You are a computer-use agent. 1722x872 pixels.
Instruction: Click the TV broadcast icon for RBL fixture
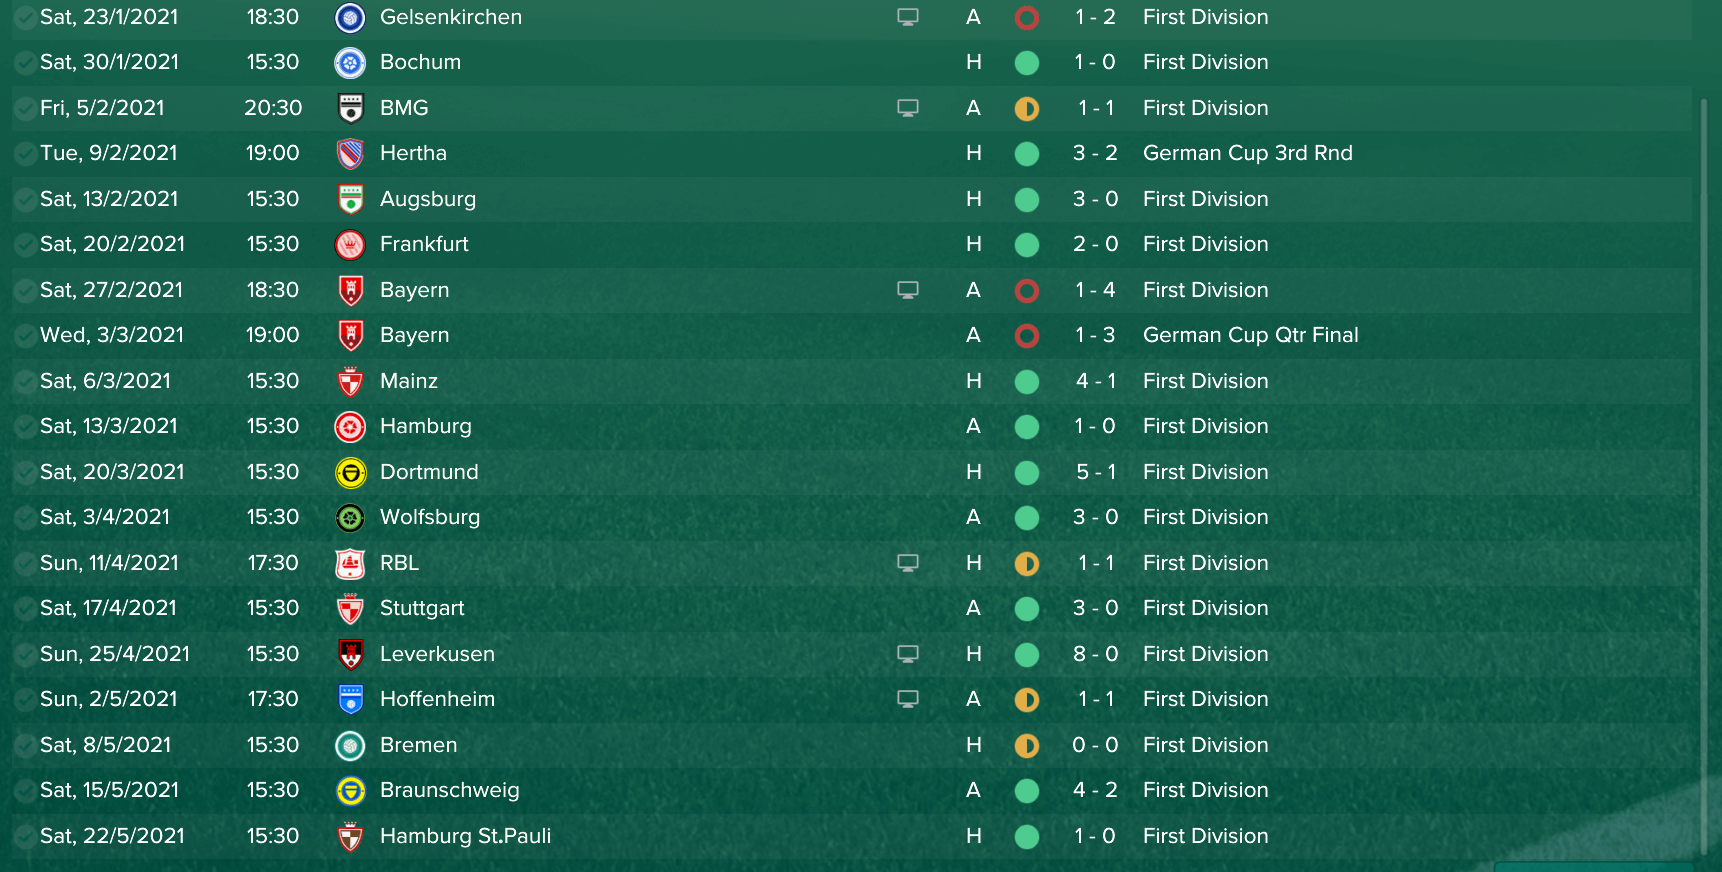[x=908, y=563]
